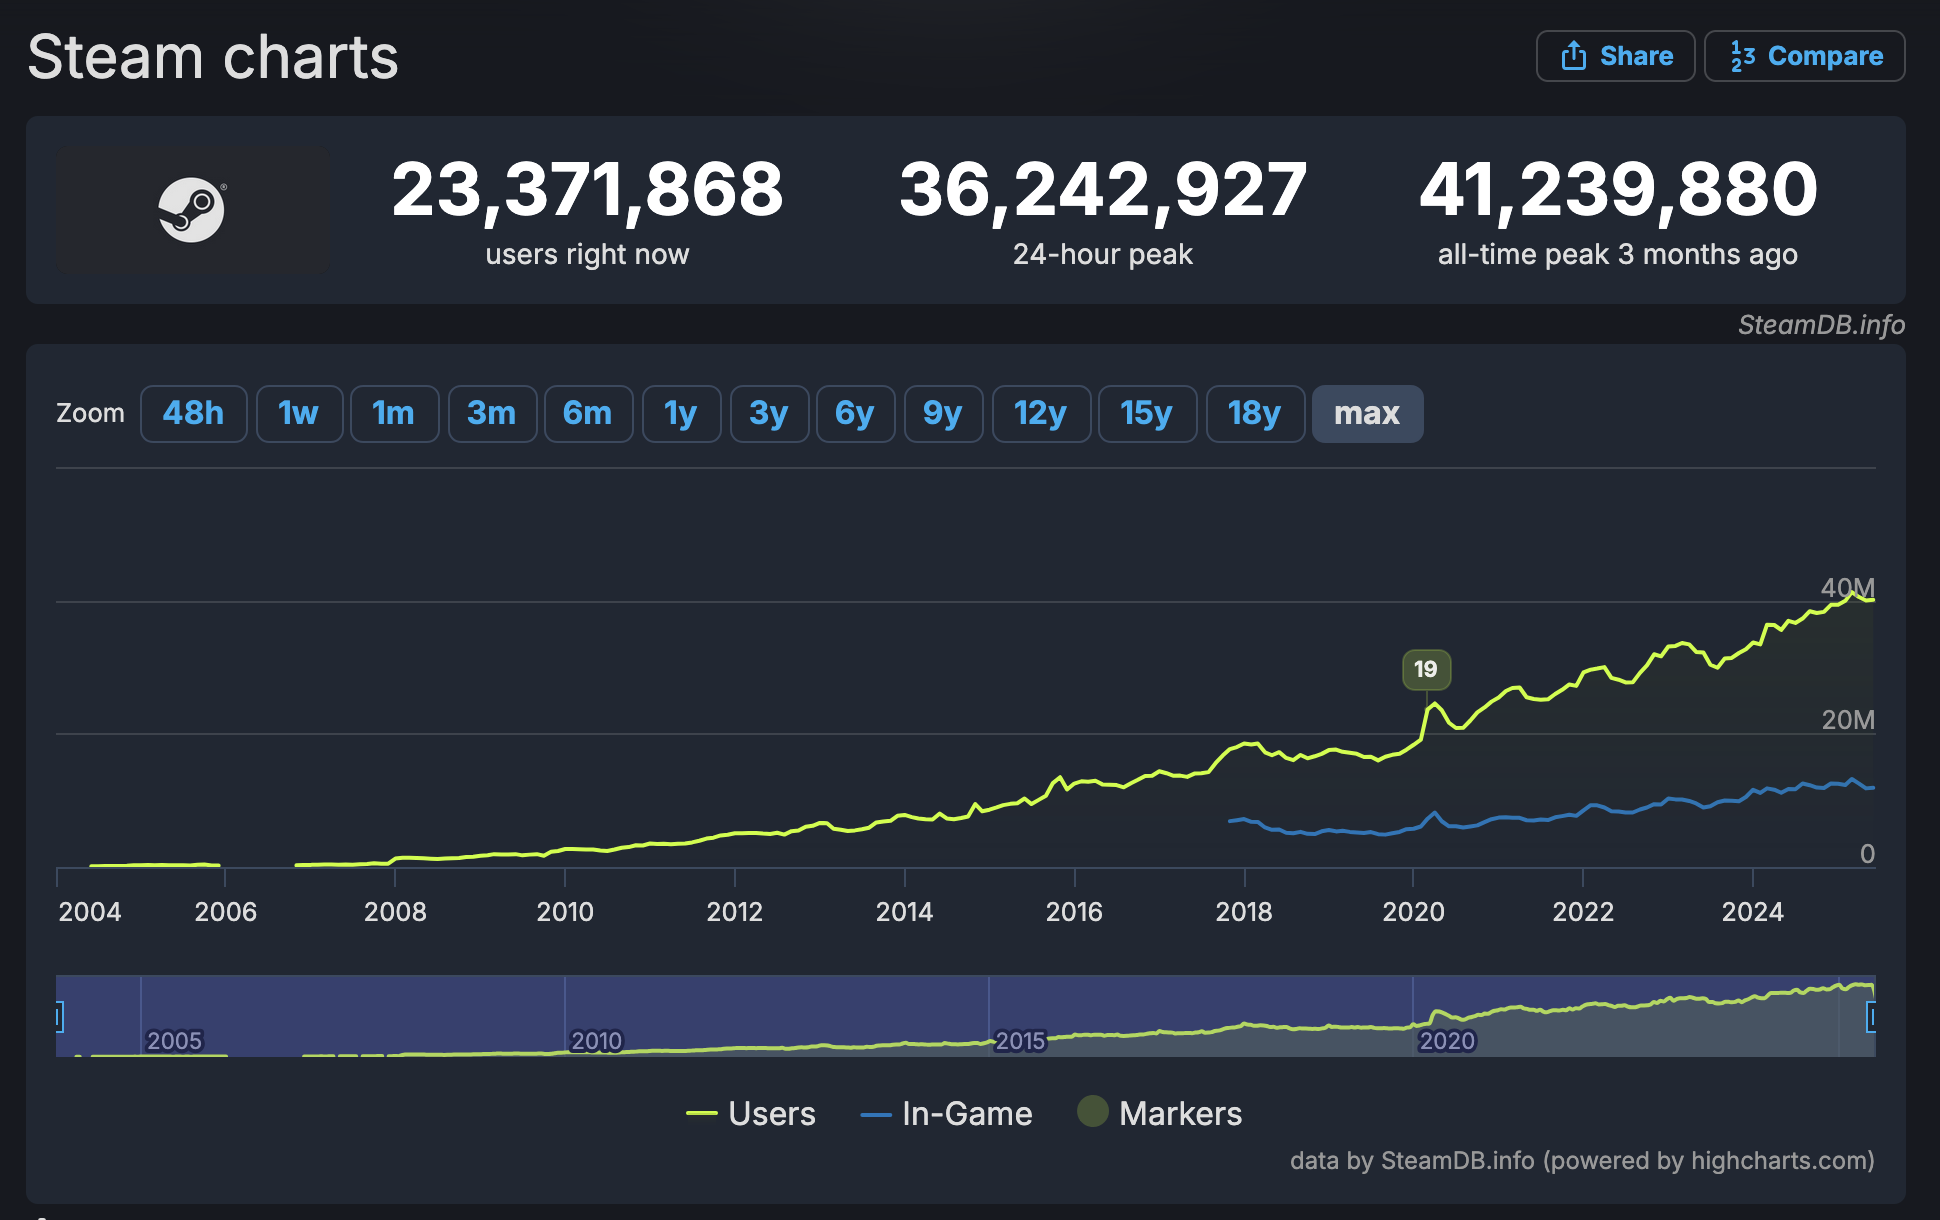Click the Share icon in button

(x=1574, y=56)
